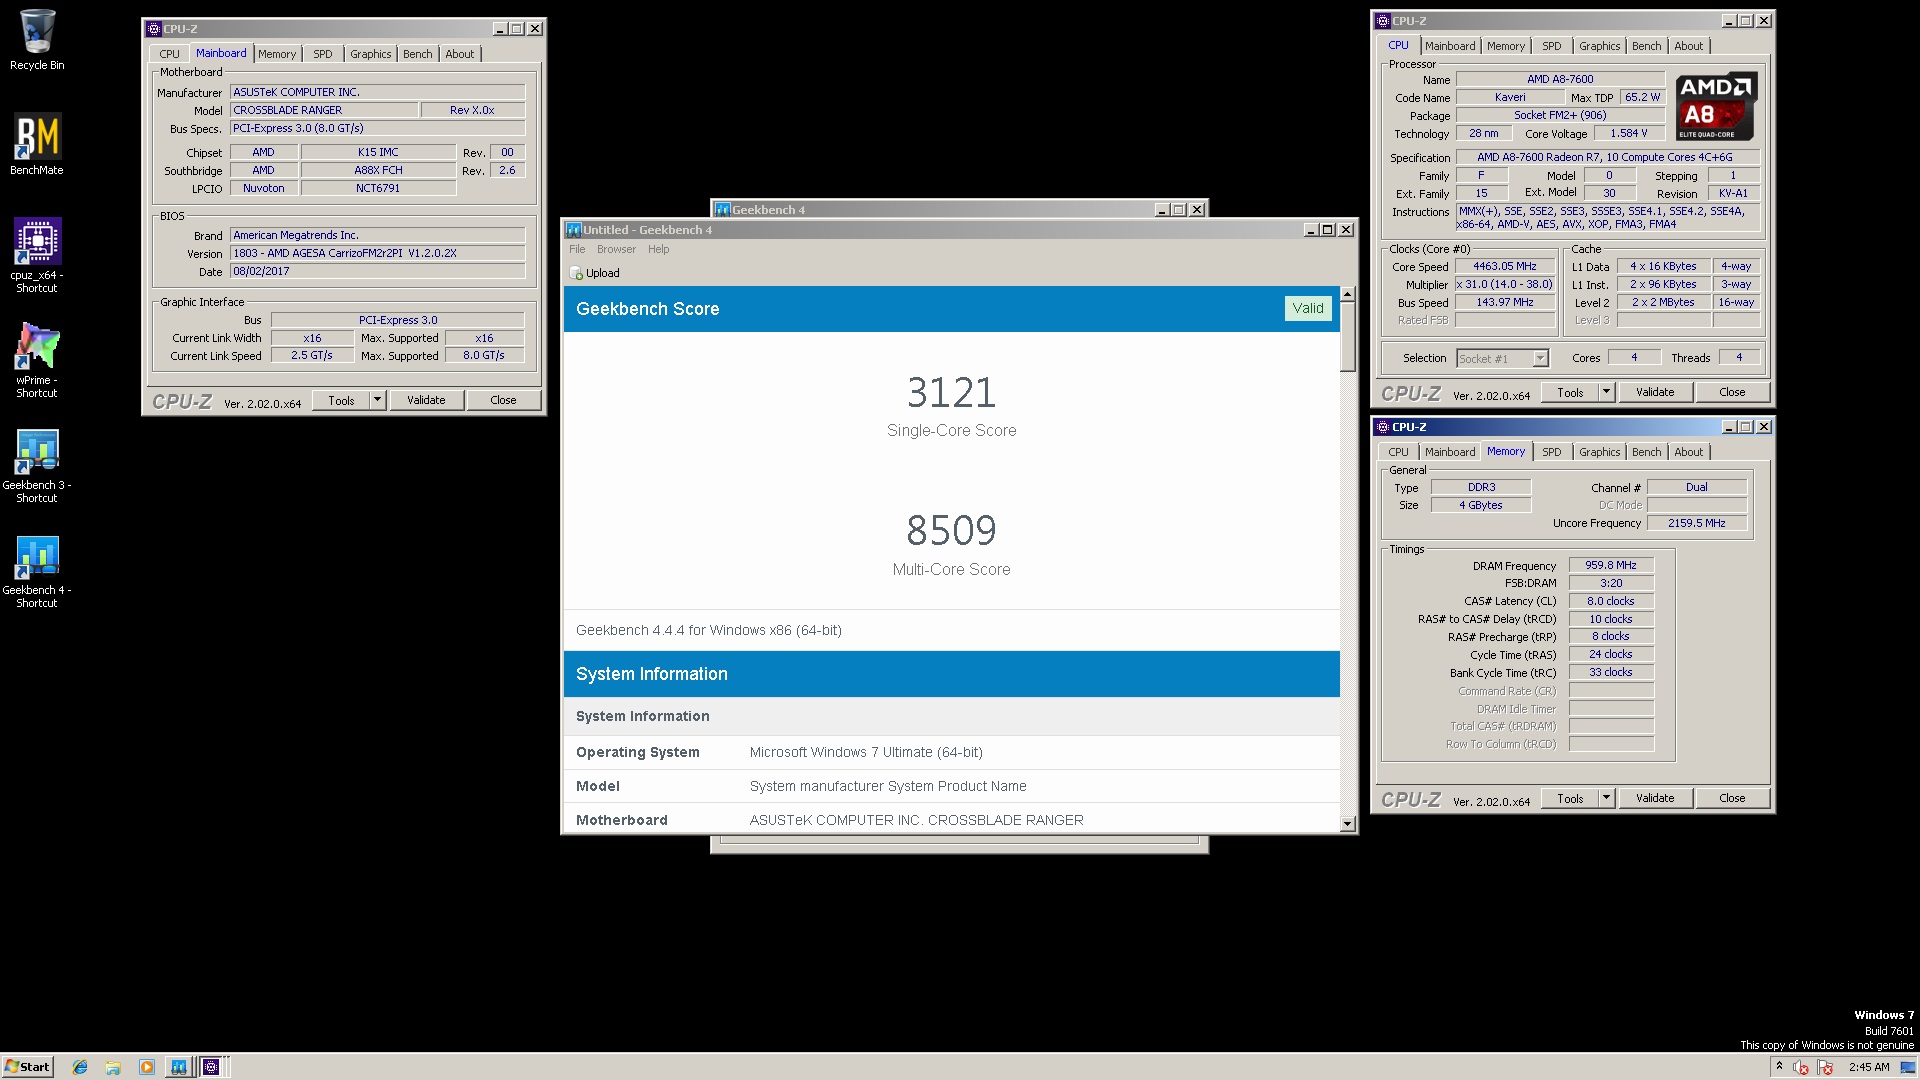Open Graphics tab in Mainboard CPU-Z window

371,54
